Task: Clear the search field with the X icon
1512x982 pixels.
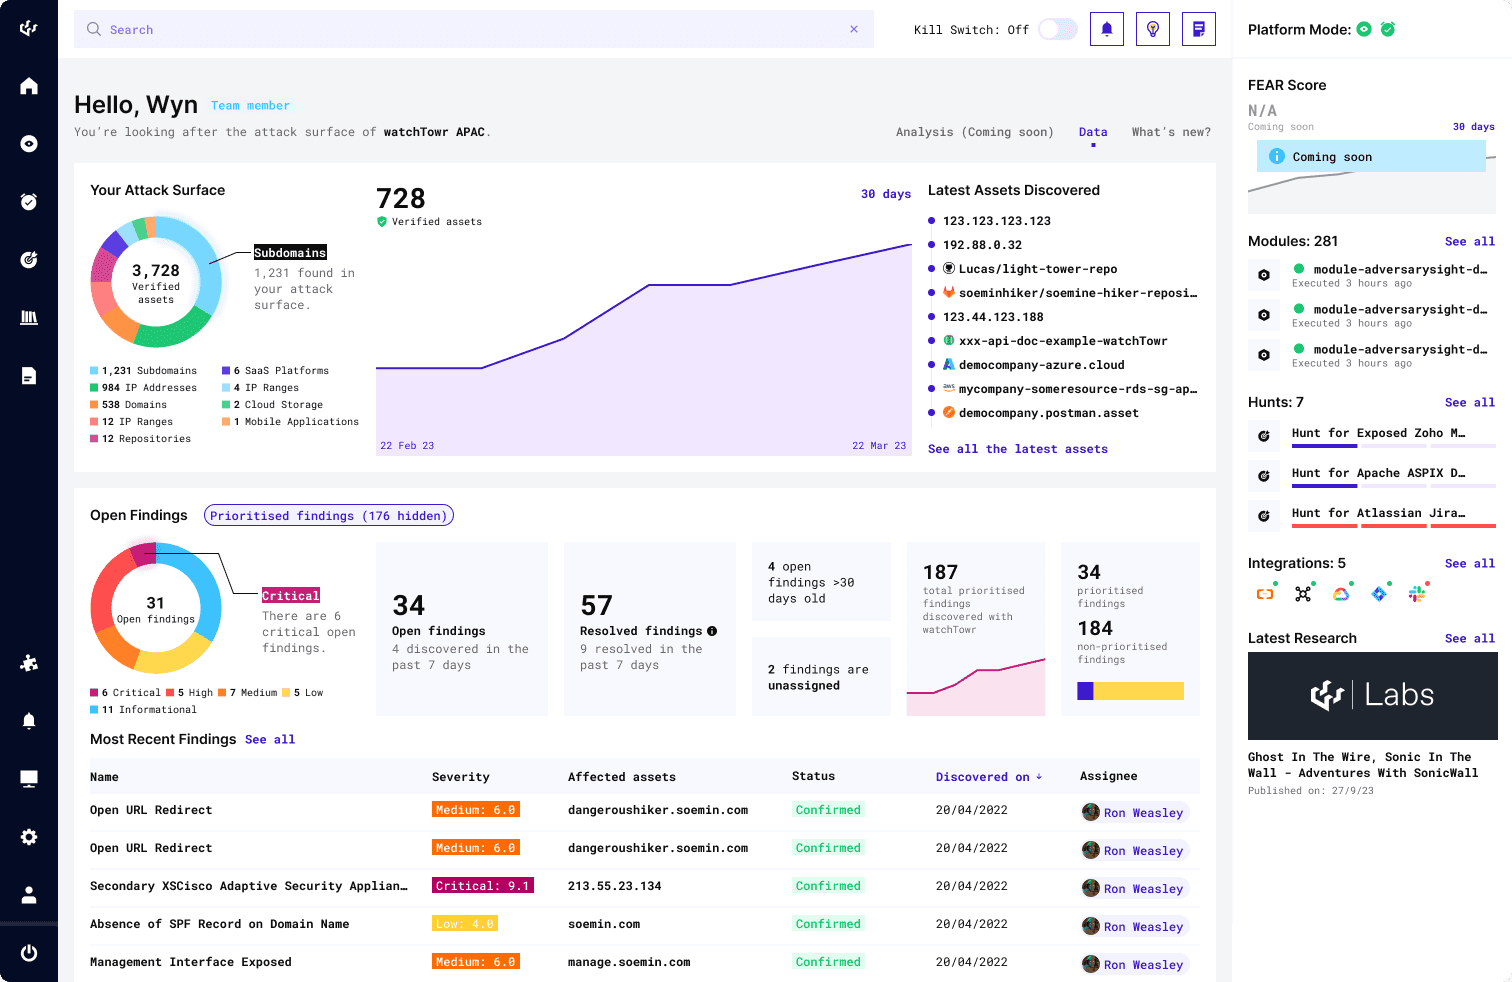Action: (854, 29)
